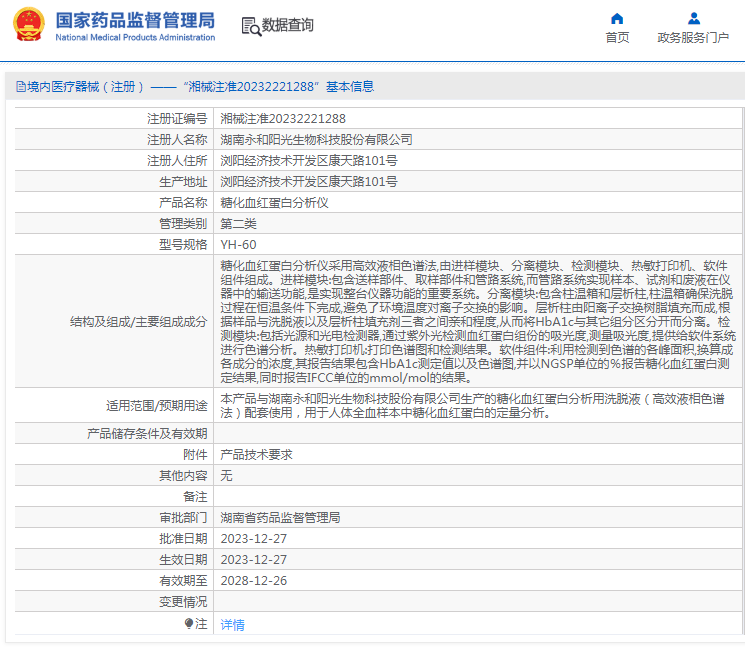Screen dimensions: 745x648
Task: Select 其他内容 value 无
Action: click(x=226, y=475)
